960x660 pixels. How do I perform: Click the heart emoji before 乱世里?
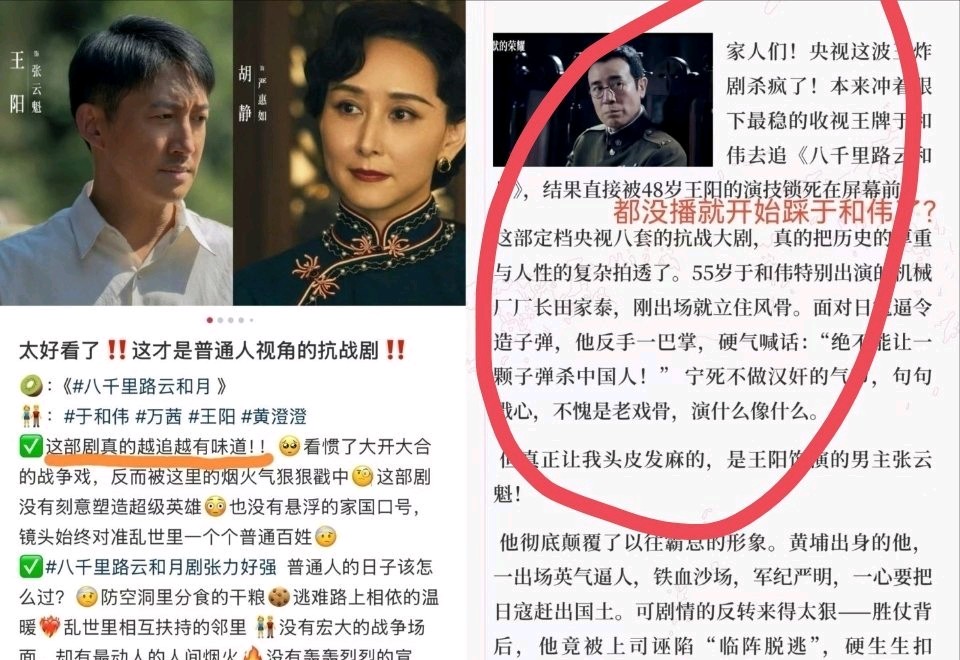pyautogui.click(x=50, y=627)
